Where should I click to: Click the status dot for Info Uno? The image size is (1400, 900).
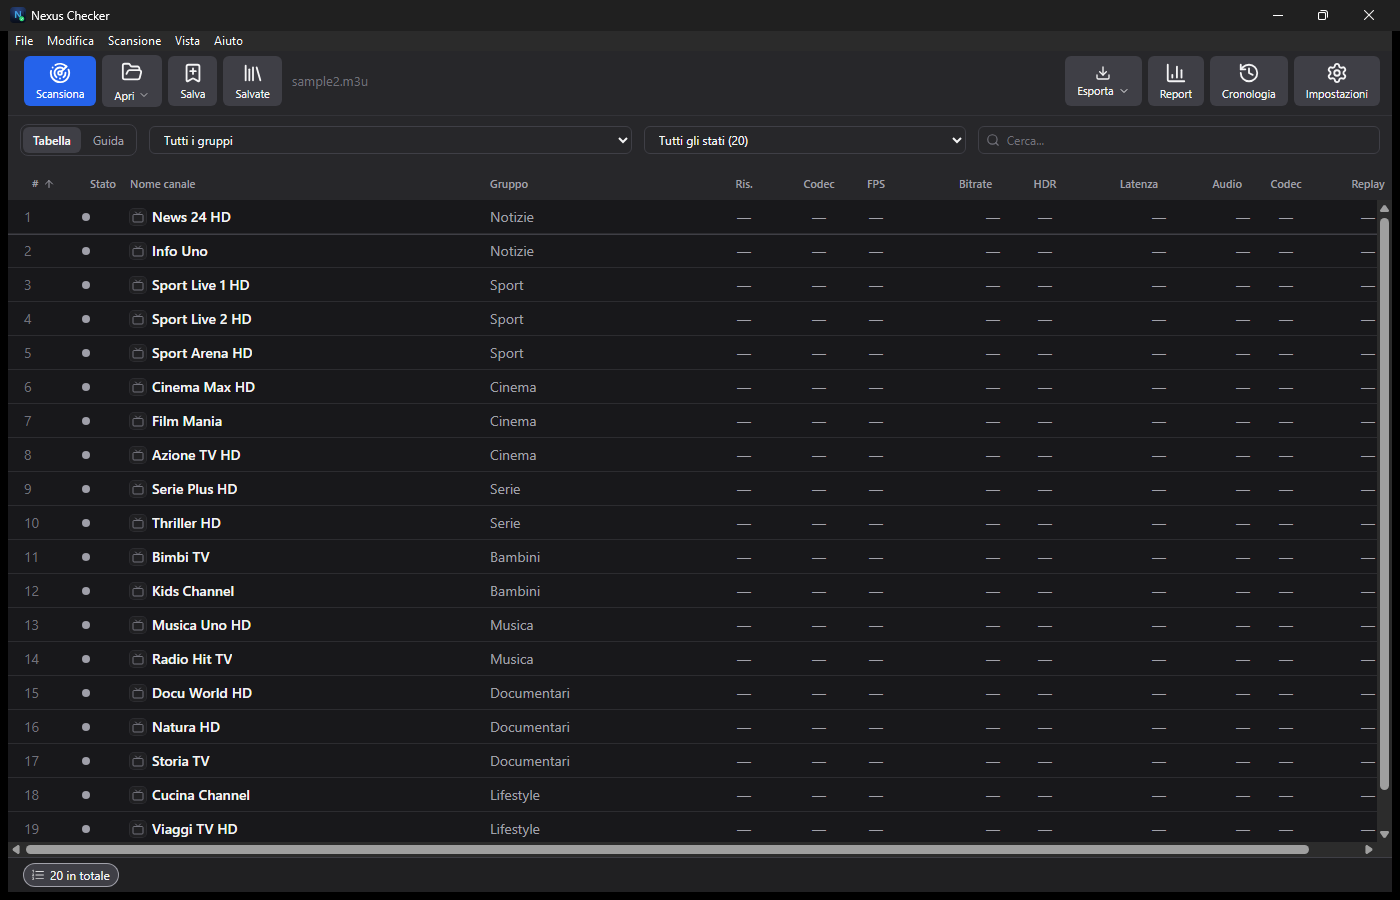point(86,251)
